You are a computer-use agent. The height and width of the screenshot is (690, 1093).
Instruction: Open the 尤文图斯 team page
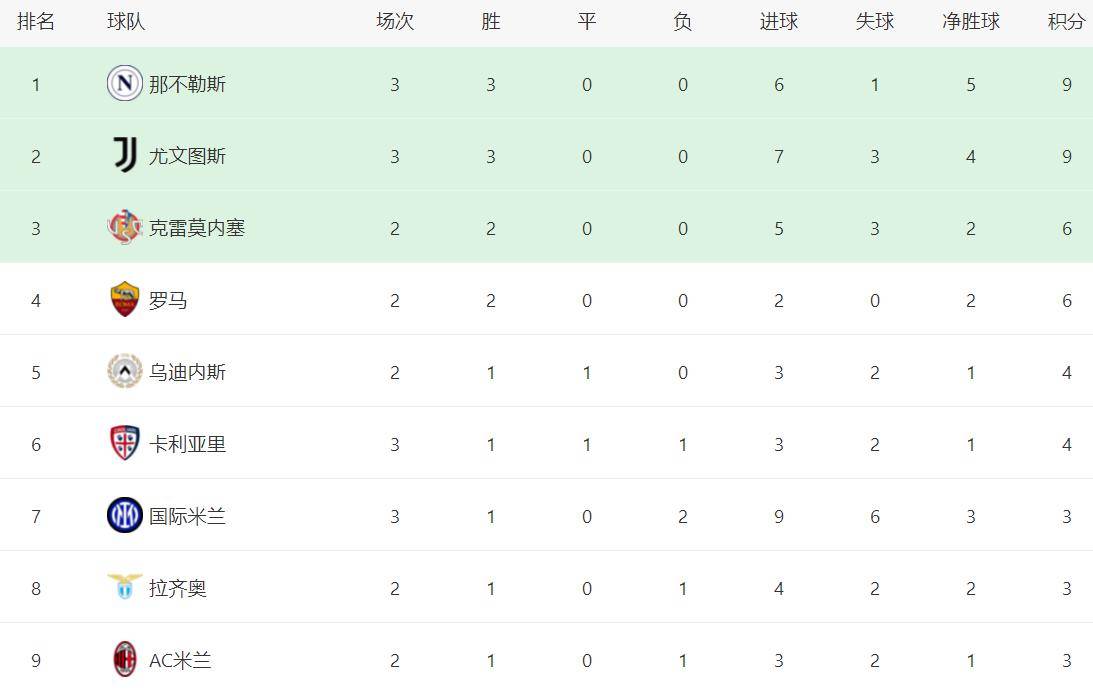[x=187, y=156]
